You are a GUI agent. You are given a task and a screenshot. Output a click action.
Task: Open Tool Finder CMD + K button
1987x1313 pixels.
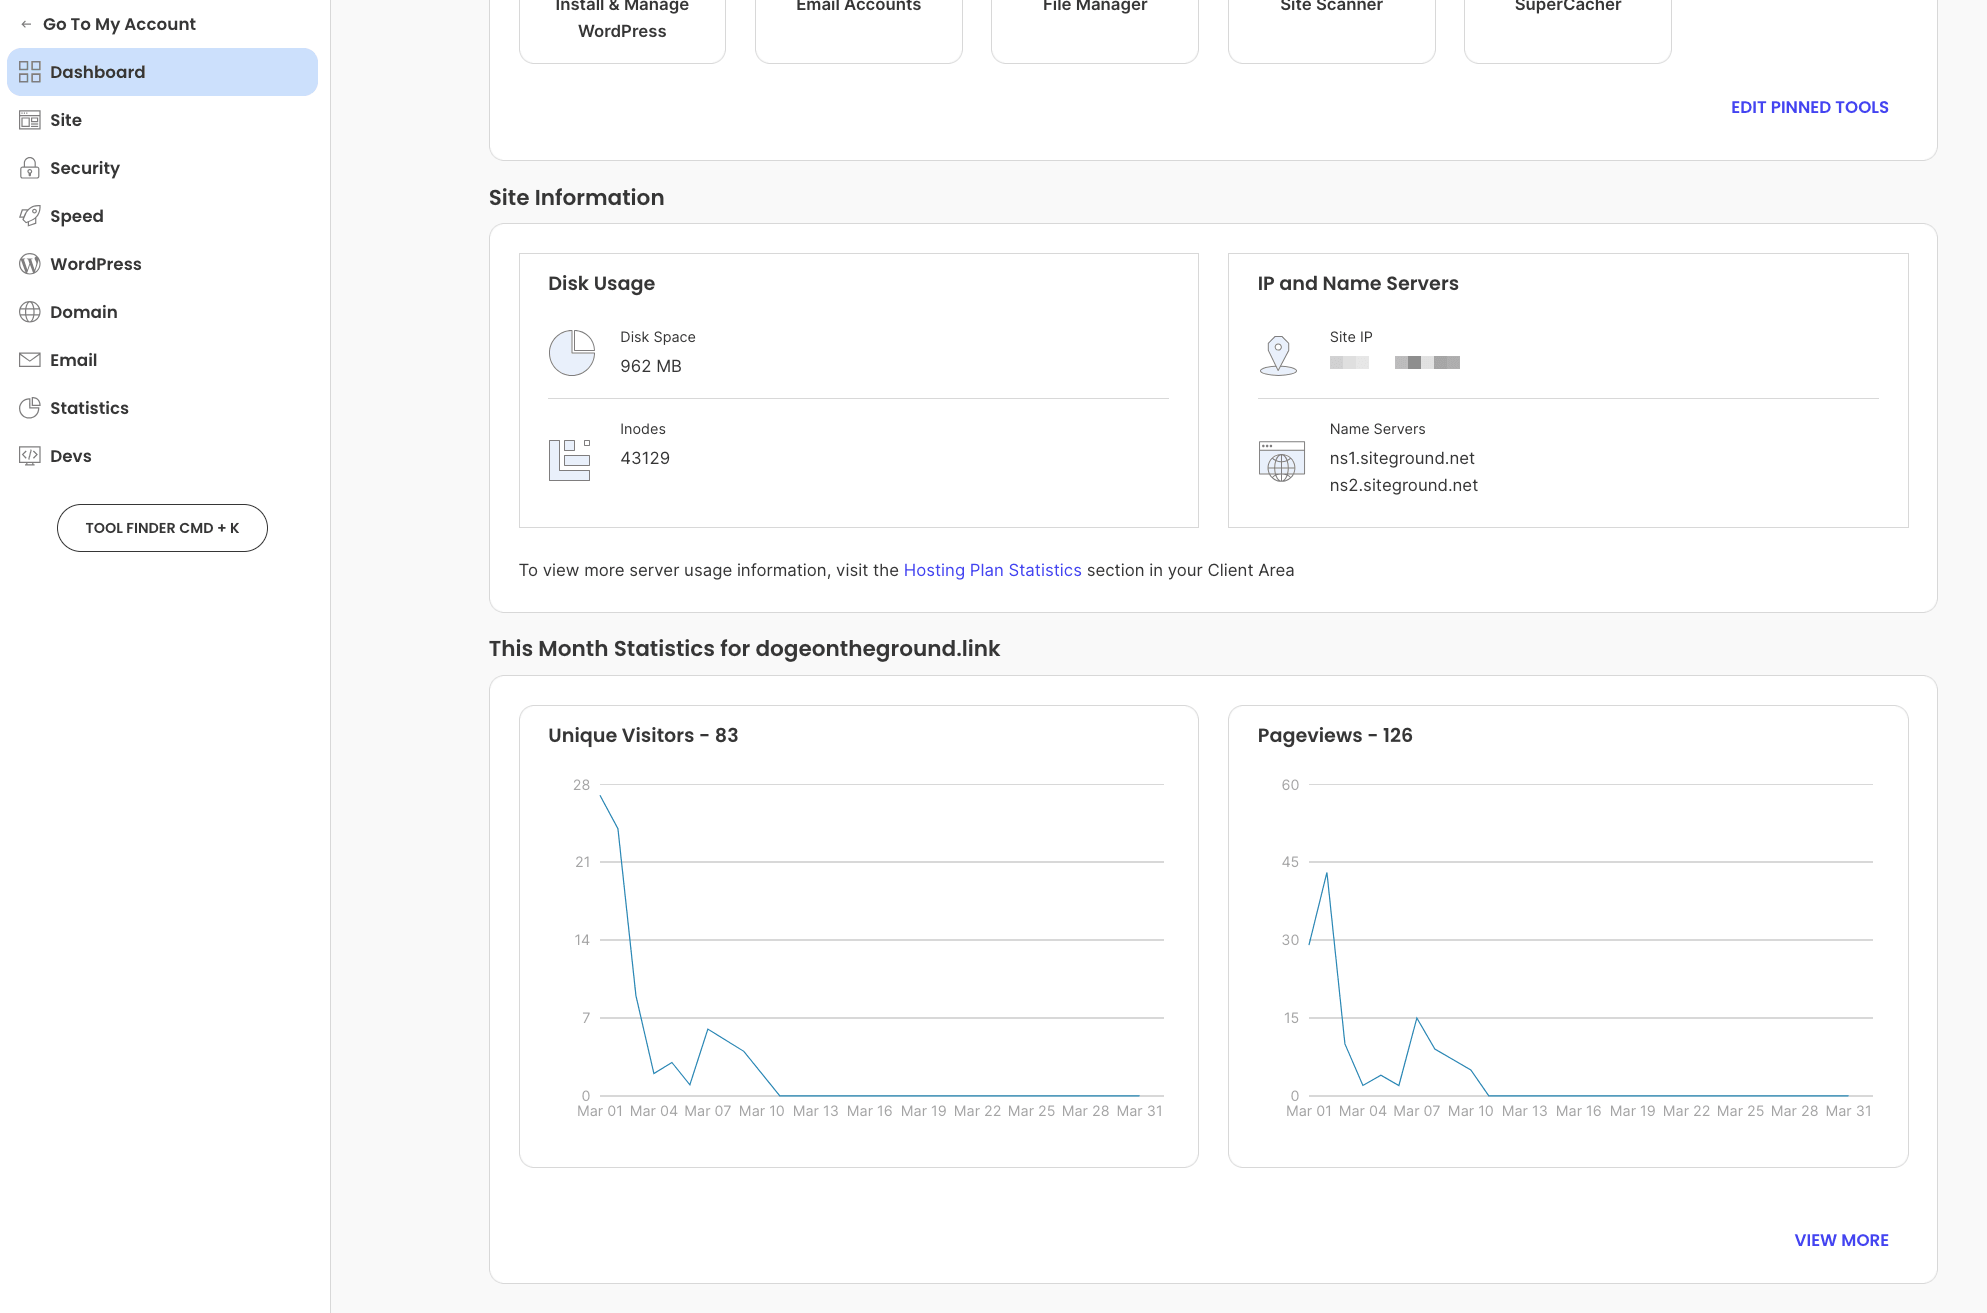tap(162, 528)
